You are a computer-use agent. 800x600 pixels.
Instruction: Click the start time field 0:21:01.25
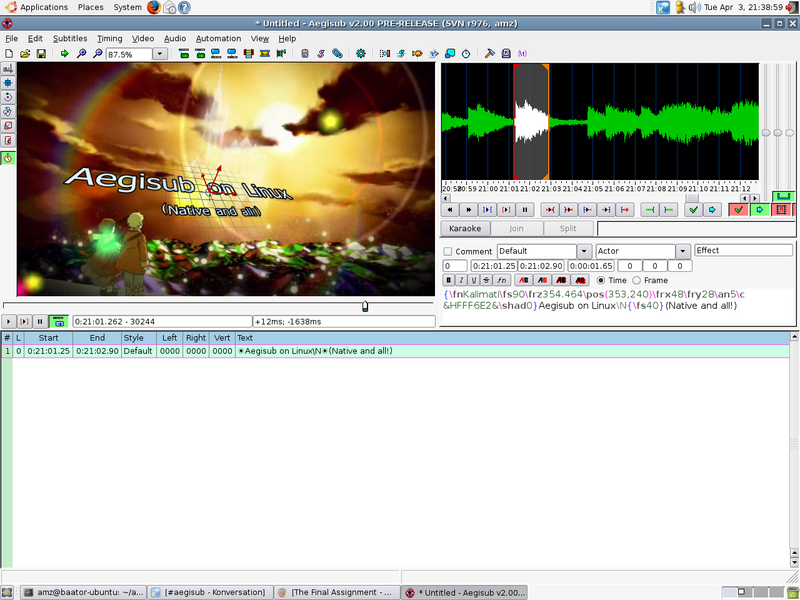[494, 266]
